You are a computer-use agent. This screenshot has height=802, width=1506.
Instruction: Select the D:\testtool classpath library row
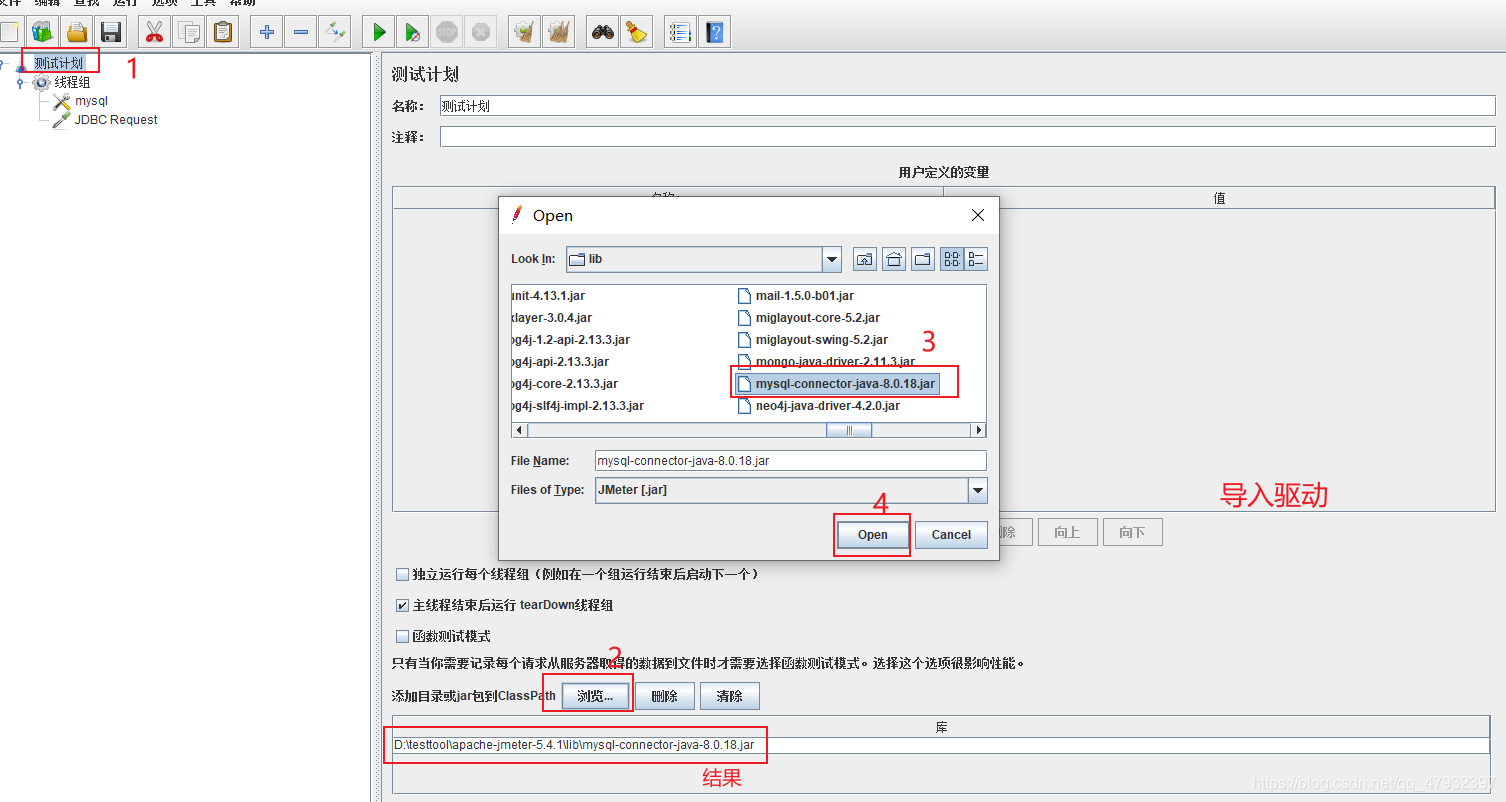click(x=941, y=745)
